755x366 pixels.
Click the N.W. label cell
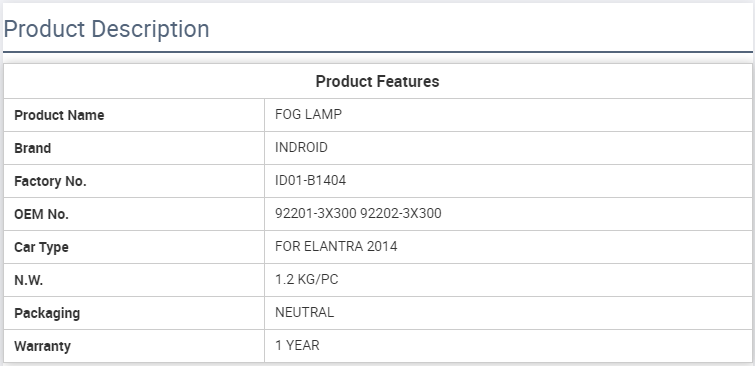pos(134,280)
